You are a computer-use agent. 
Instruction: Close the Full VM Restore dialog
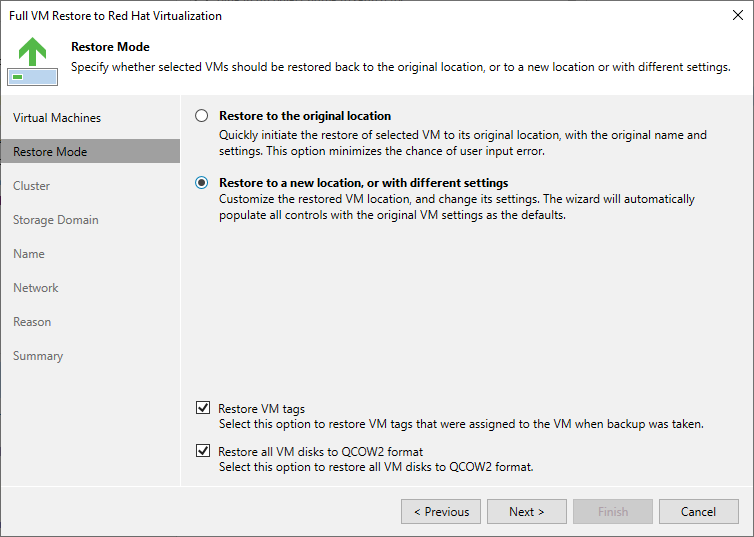coord(737,15)
